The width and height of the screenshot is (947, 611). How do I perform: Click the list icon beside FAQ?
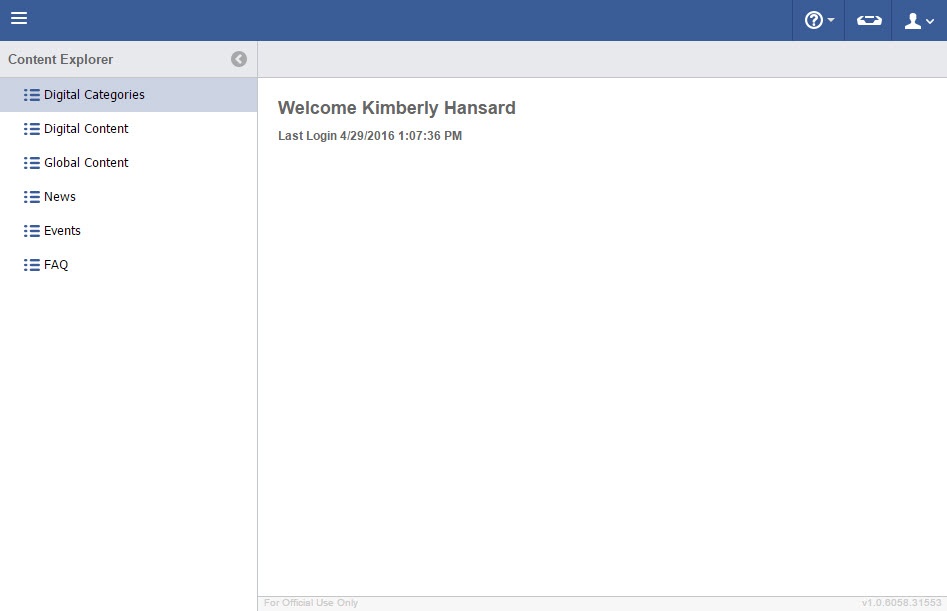click(32, 265)
